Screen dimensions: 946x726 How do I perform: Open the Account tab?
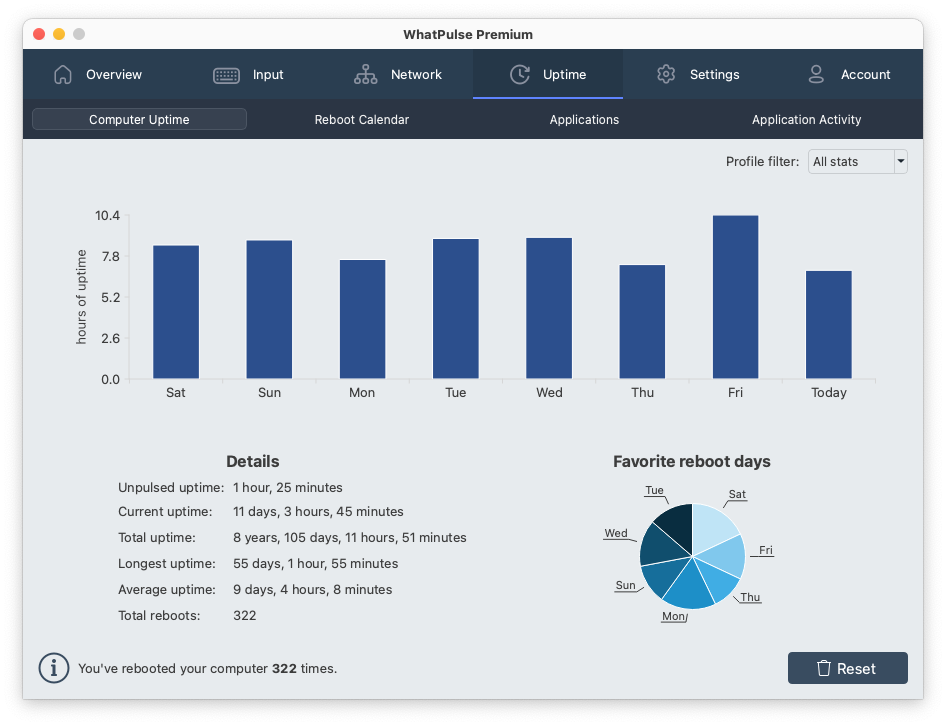[848, 74]
